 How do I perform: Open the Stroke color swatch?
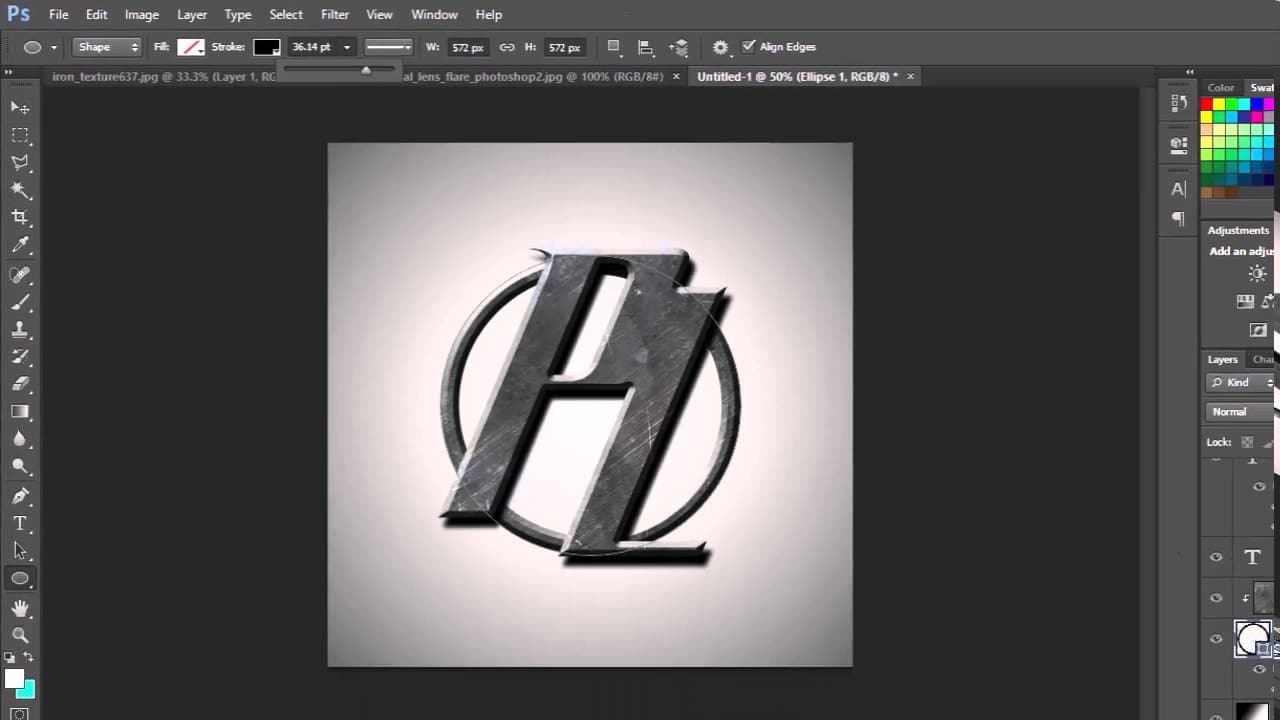(265, 46)
